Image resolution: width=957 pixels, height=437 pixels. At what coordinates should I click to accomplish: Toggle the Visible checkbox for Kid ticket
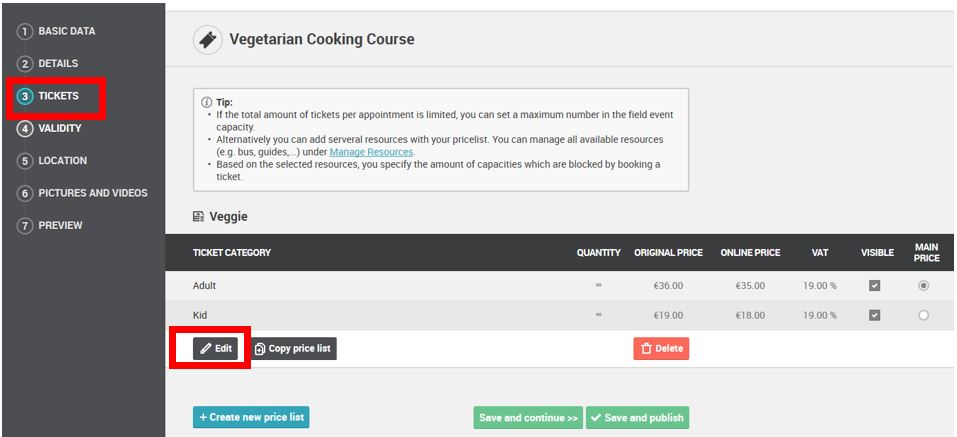[x=875, y=315]
